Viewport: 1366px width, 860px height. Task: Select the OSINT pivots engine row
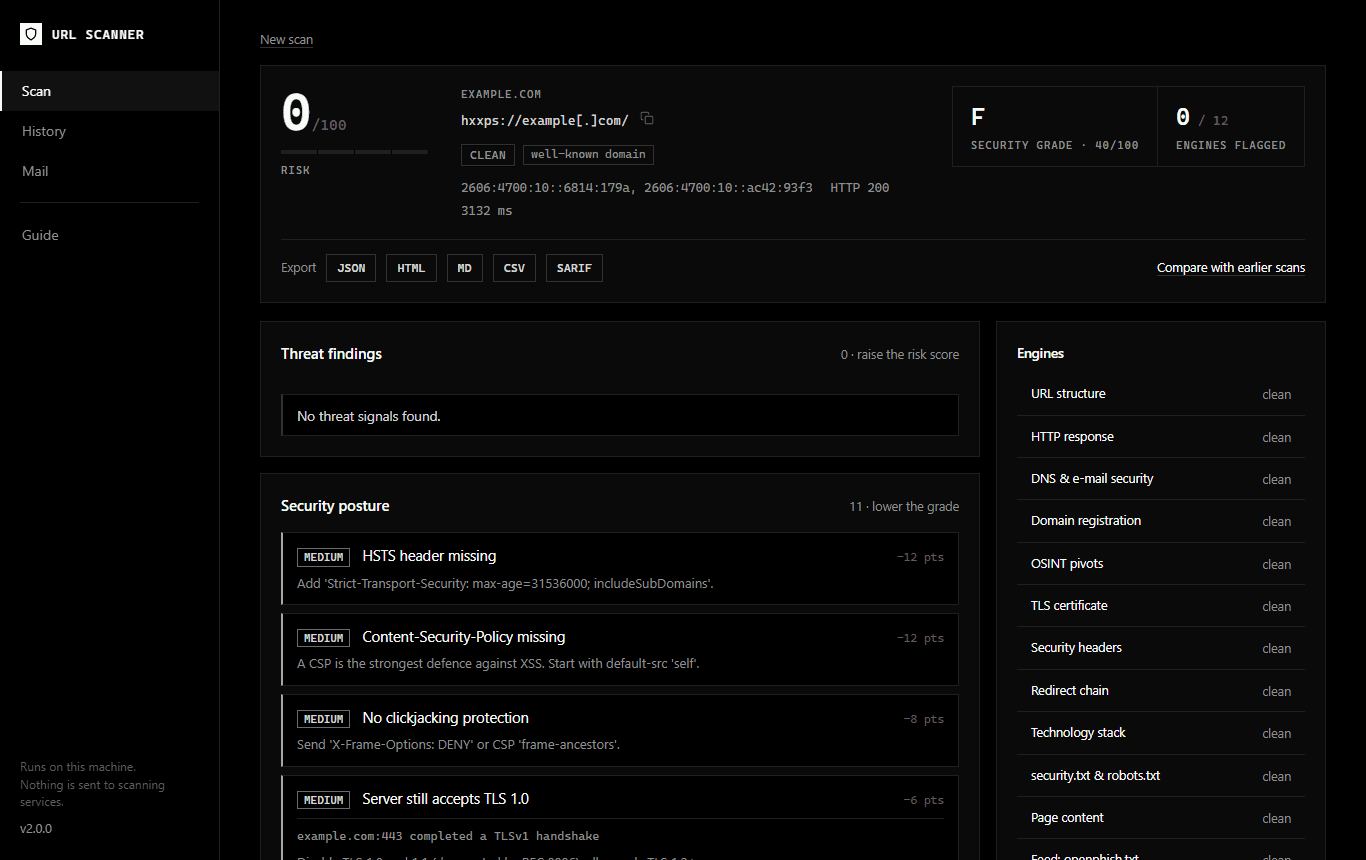(1161, 564)
